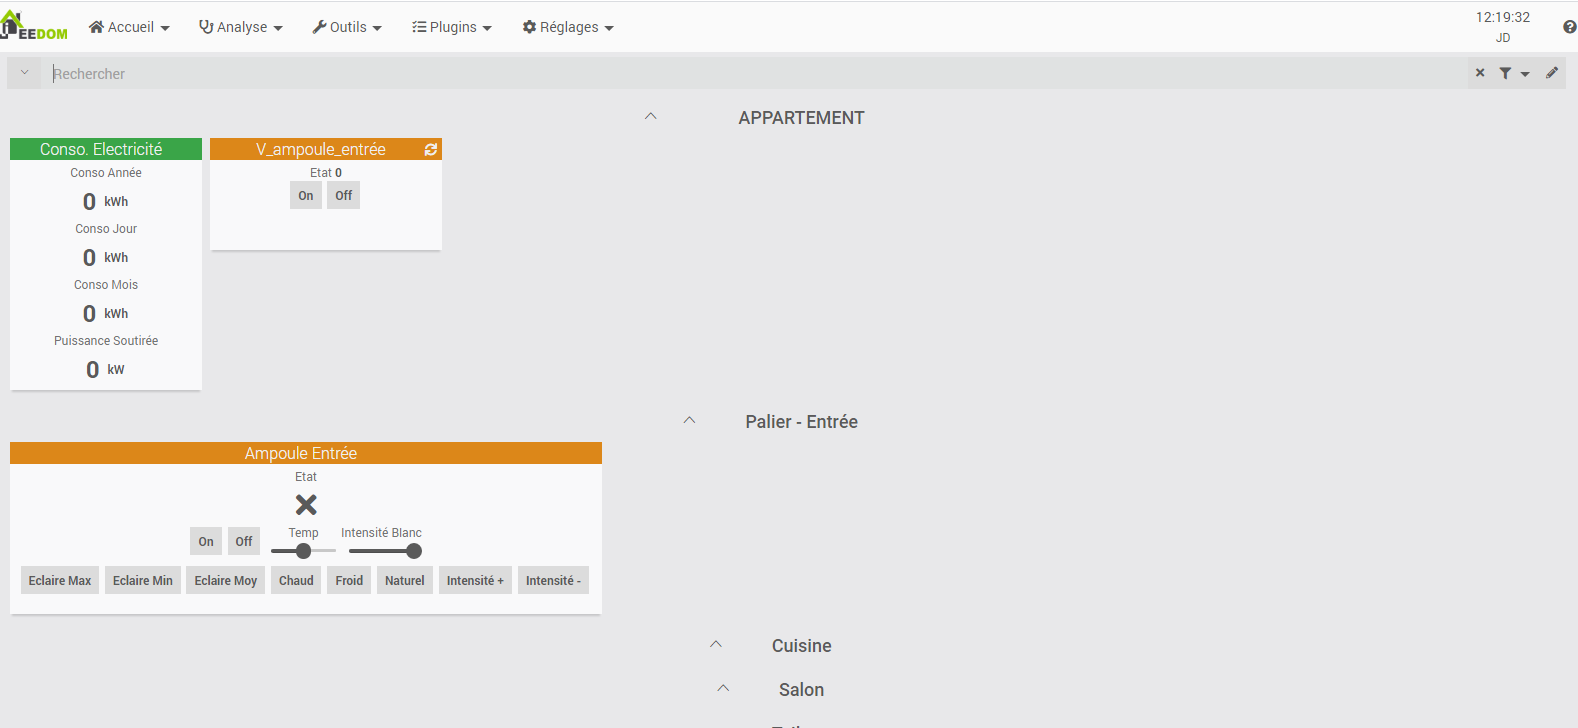The width and height of the screenshot is (1578, 728).
Task: Turn On the Ampoule Entrée
Action: pos(206,541)
